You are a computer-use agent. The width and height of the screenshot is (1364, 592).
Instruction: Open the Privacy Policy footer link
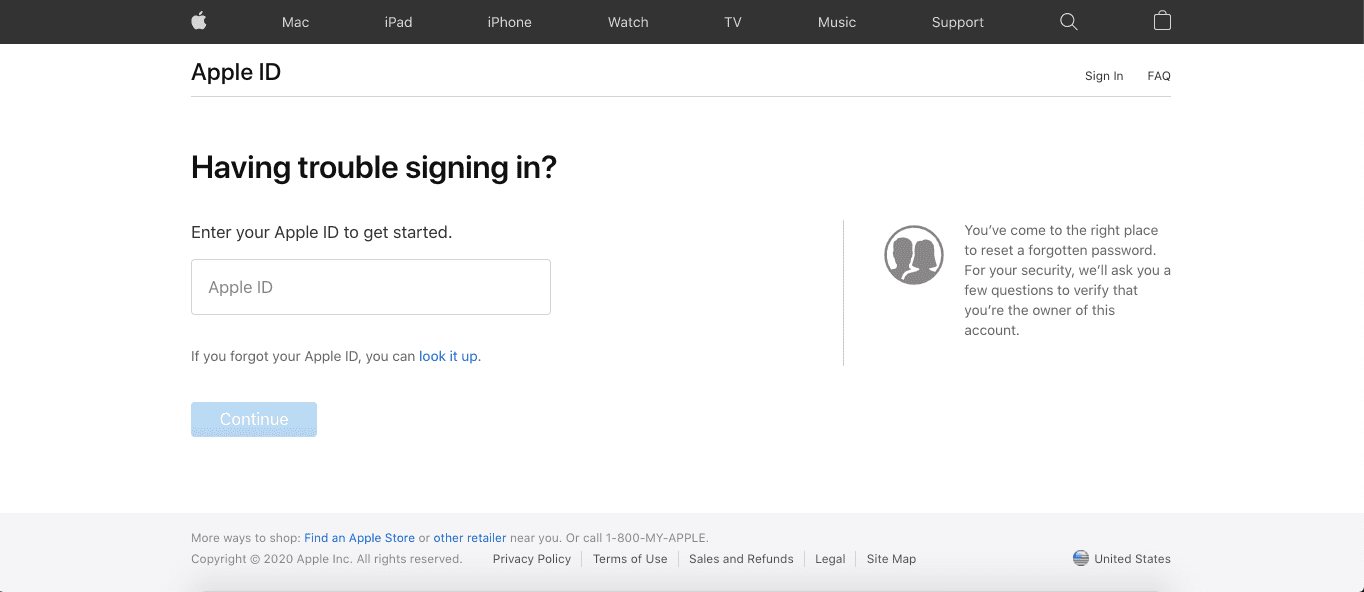pos(532,559)
